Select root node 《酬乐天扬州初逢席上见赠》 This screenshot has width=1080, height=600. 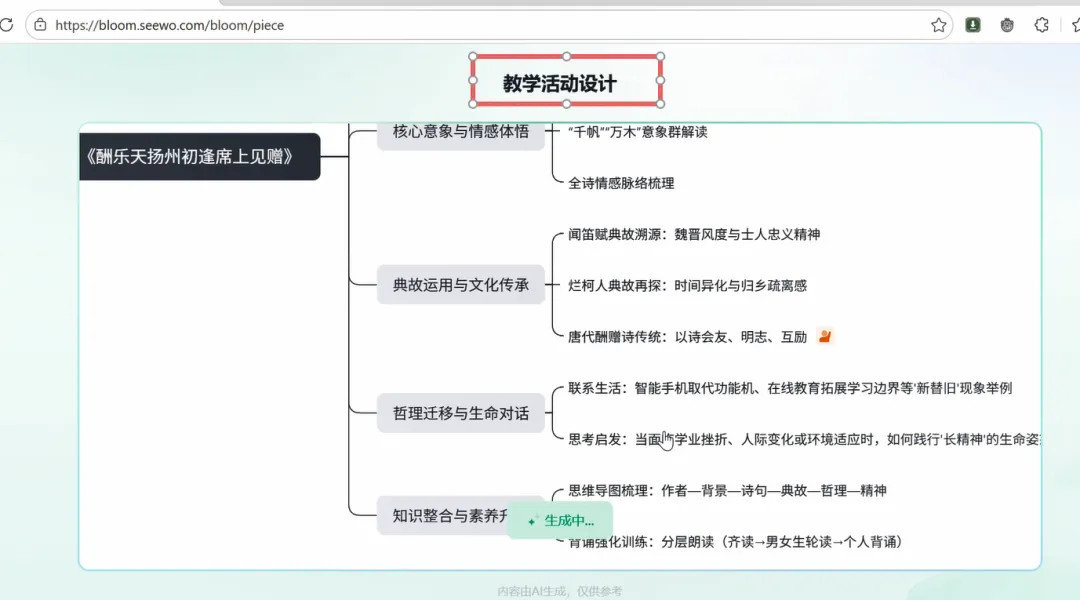coord(200,156)
